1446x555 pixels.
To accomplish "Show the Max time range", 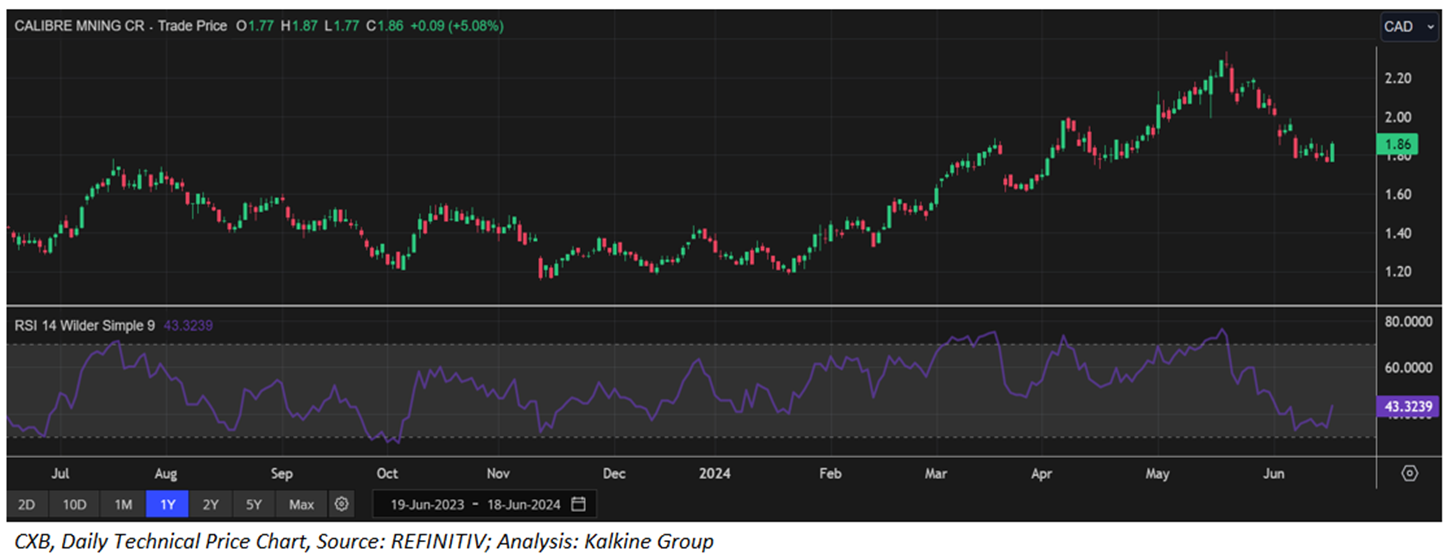I will click(301, 503).
